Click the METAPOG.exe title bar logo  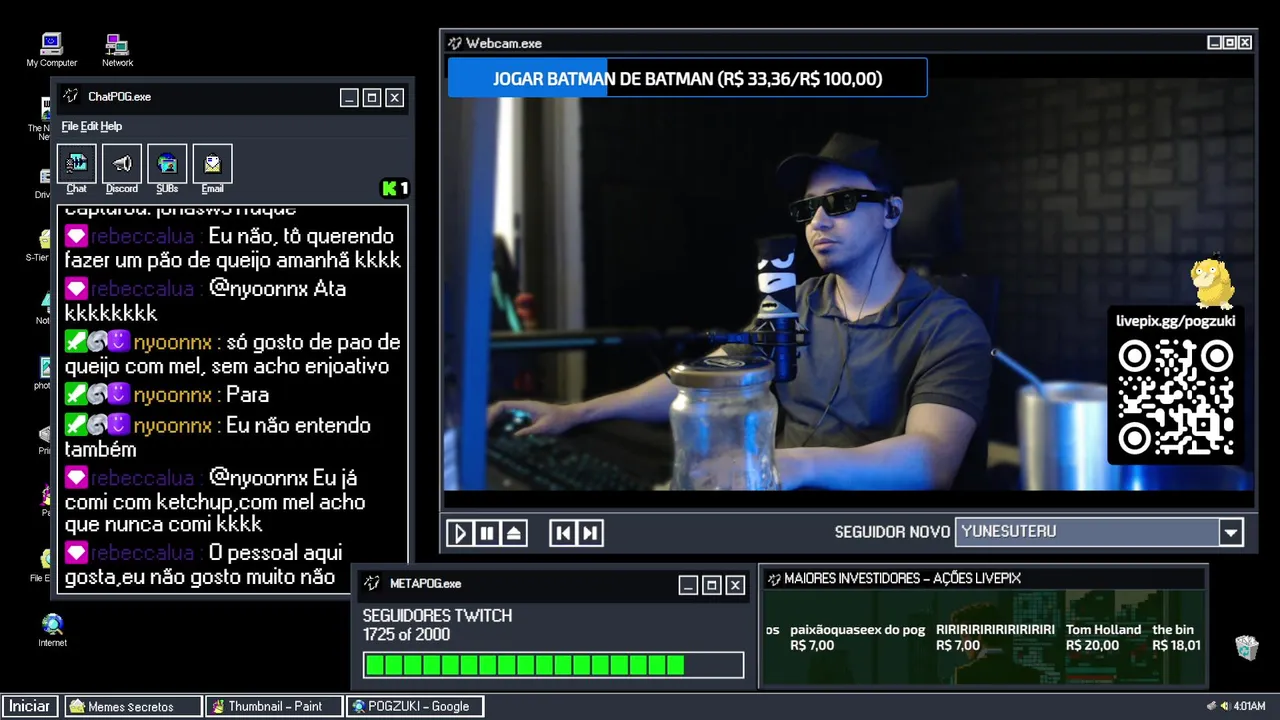[x=372, y=583]
